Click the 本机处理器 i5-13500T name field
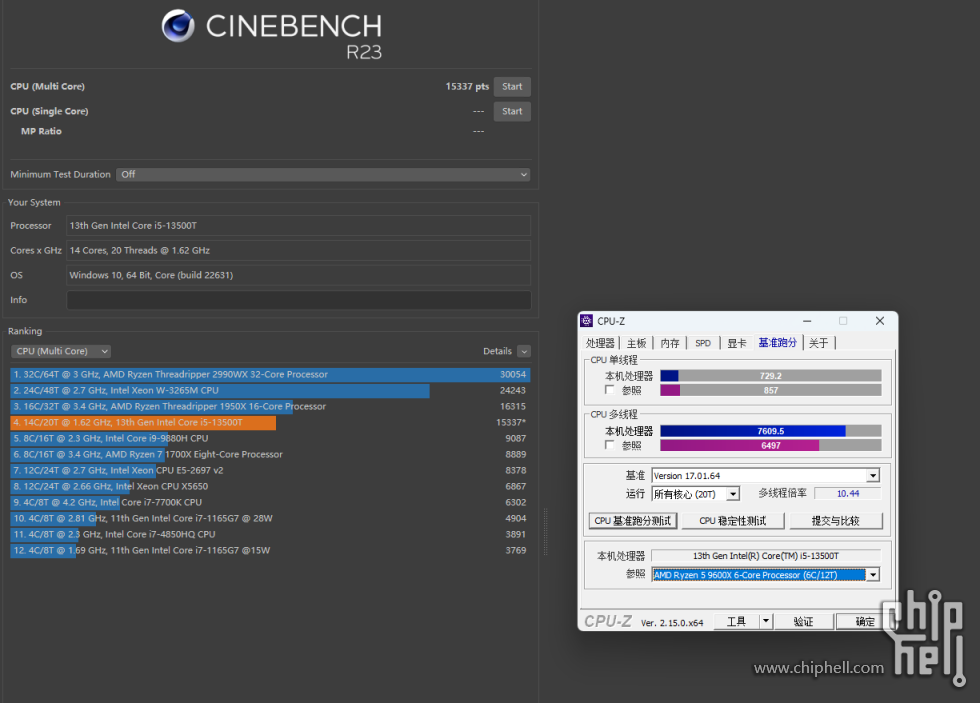This screenshot has height=703, width=980. 766,556
